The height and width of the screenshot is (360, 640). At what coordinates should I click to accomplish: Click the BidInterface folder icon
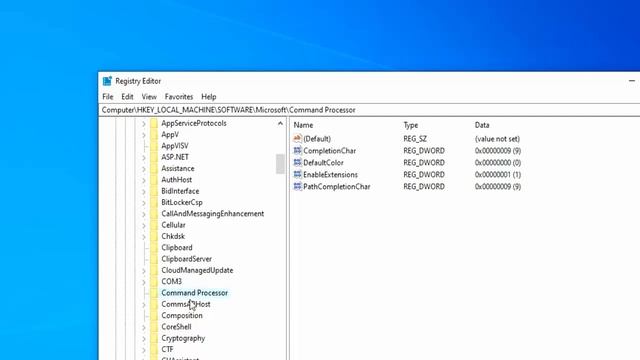click(154, 191)
